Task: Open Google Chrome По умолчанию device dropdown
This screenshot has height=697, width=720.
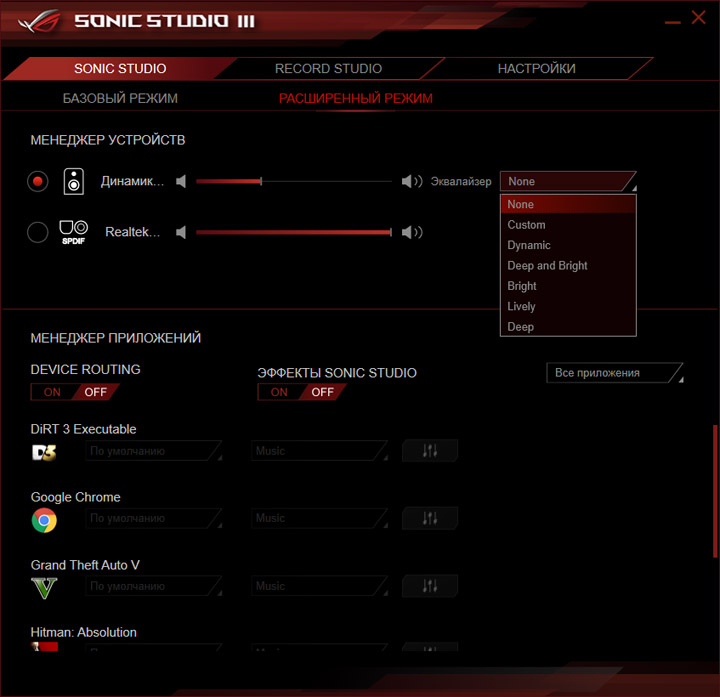Action: pyautogui.click(x=153, y=518)
